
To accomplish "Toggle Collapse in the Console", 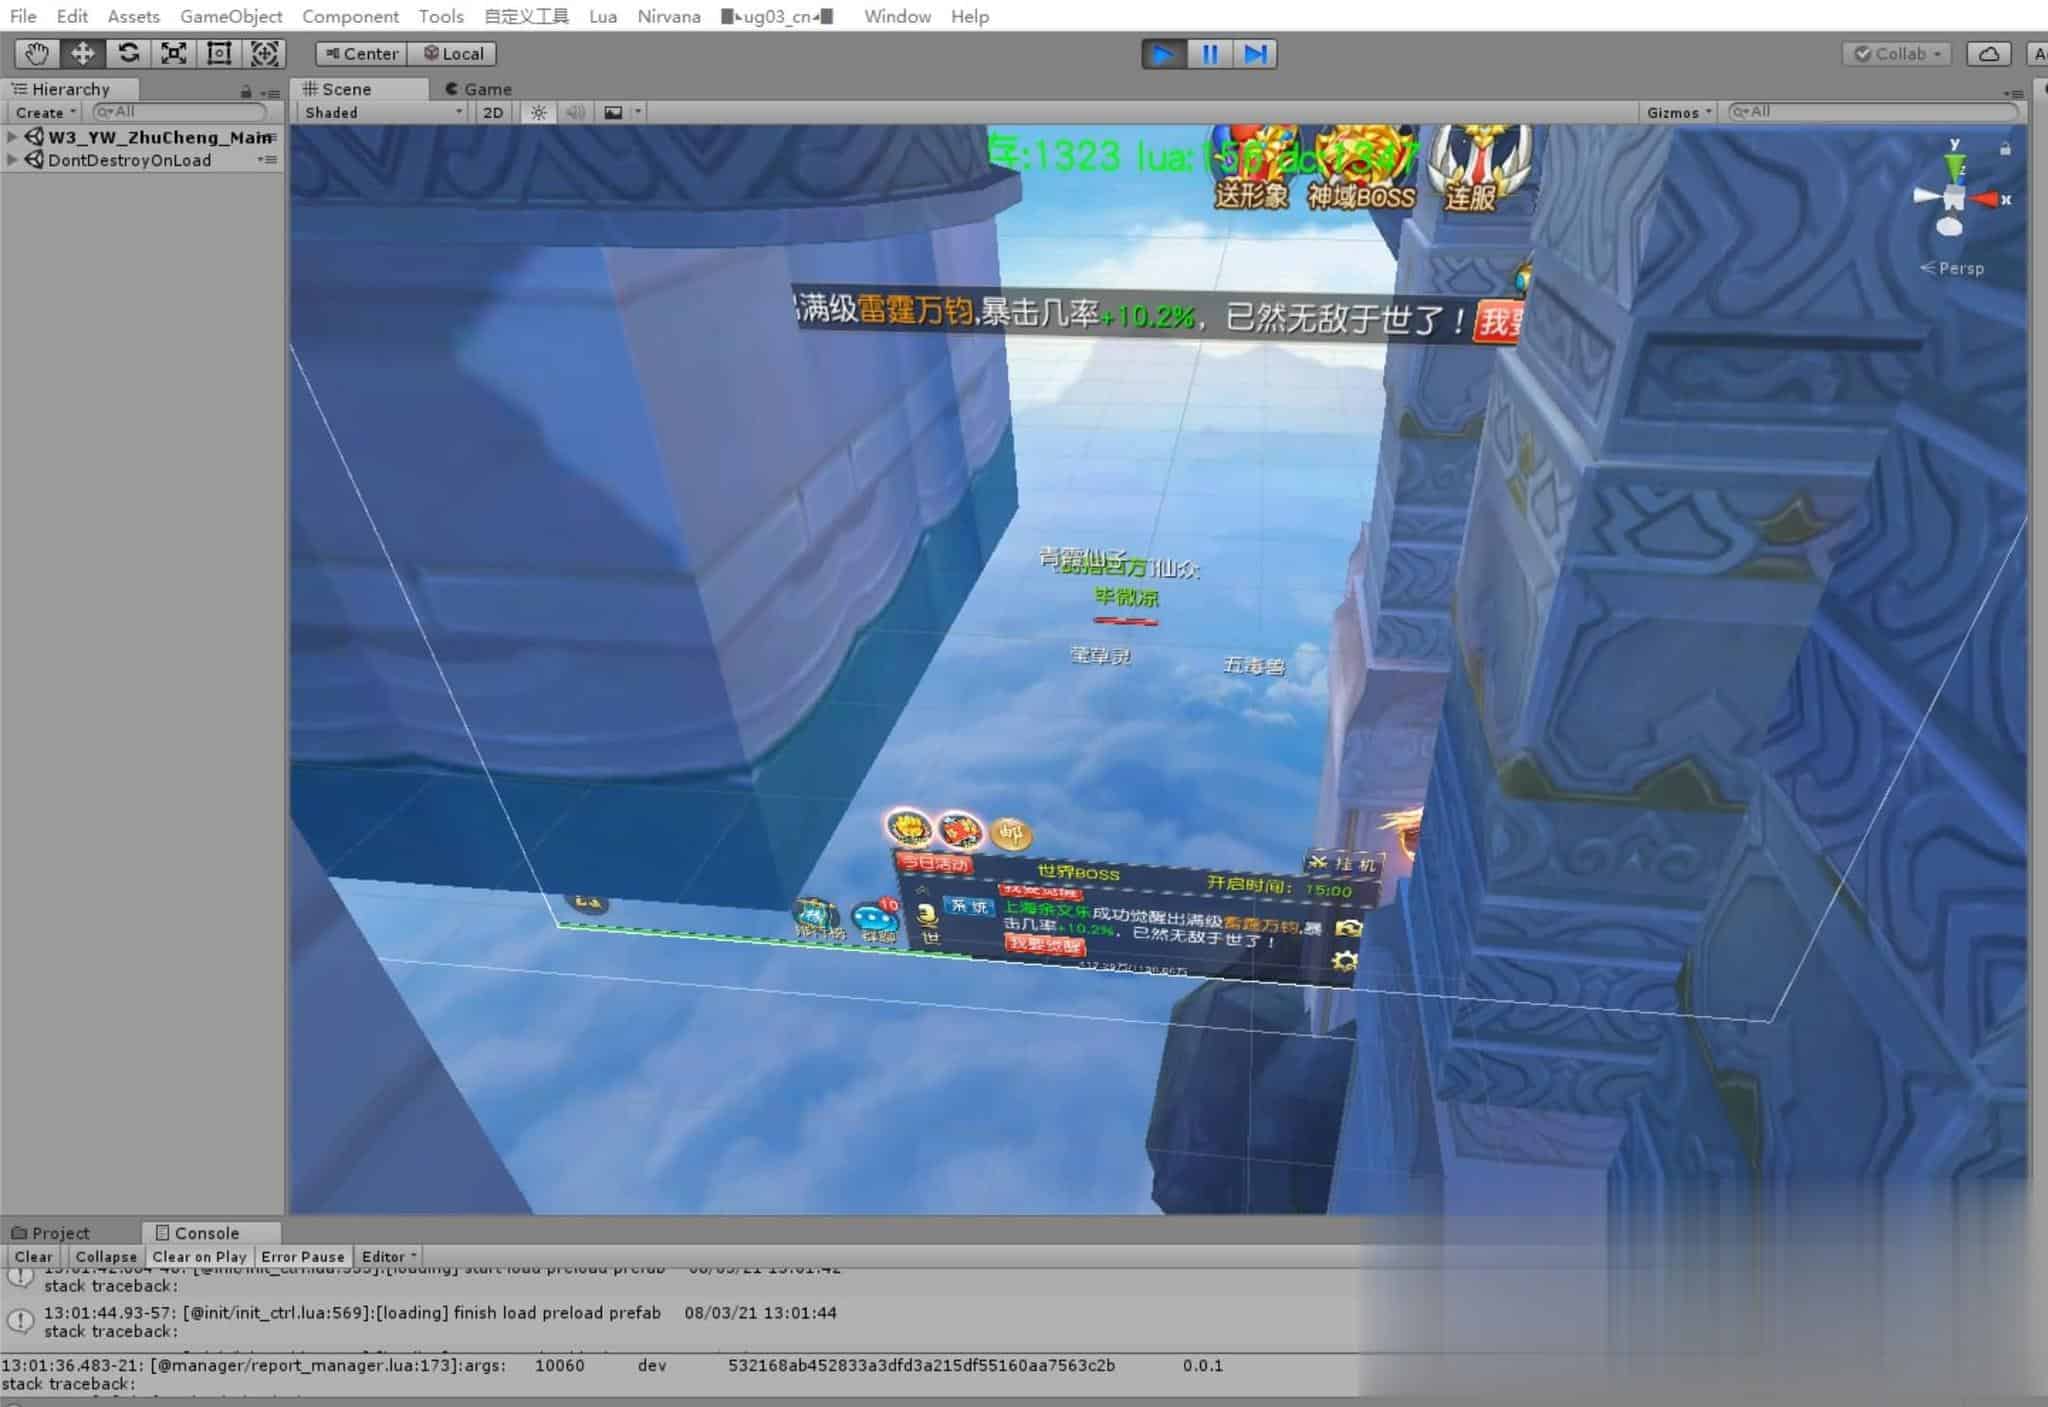I will point(106,1256).
